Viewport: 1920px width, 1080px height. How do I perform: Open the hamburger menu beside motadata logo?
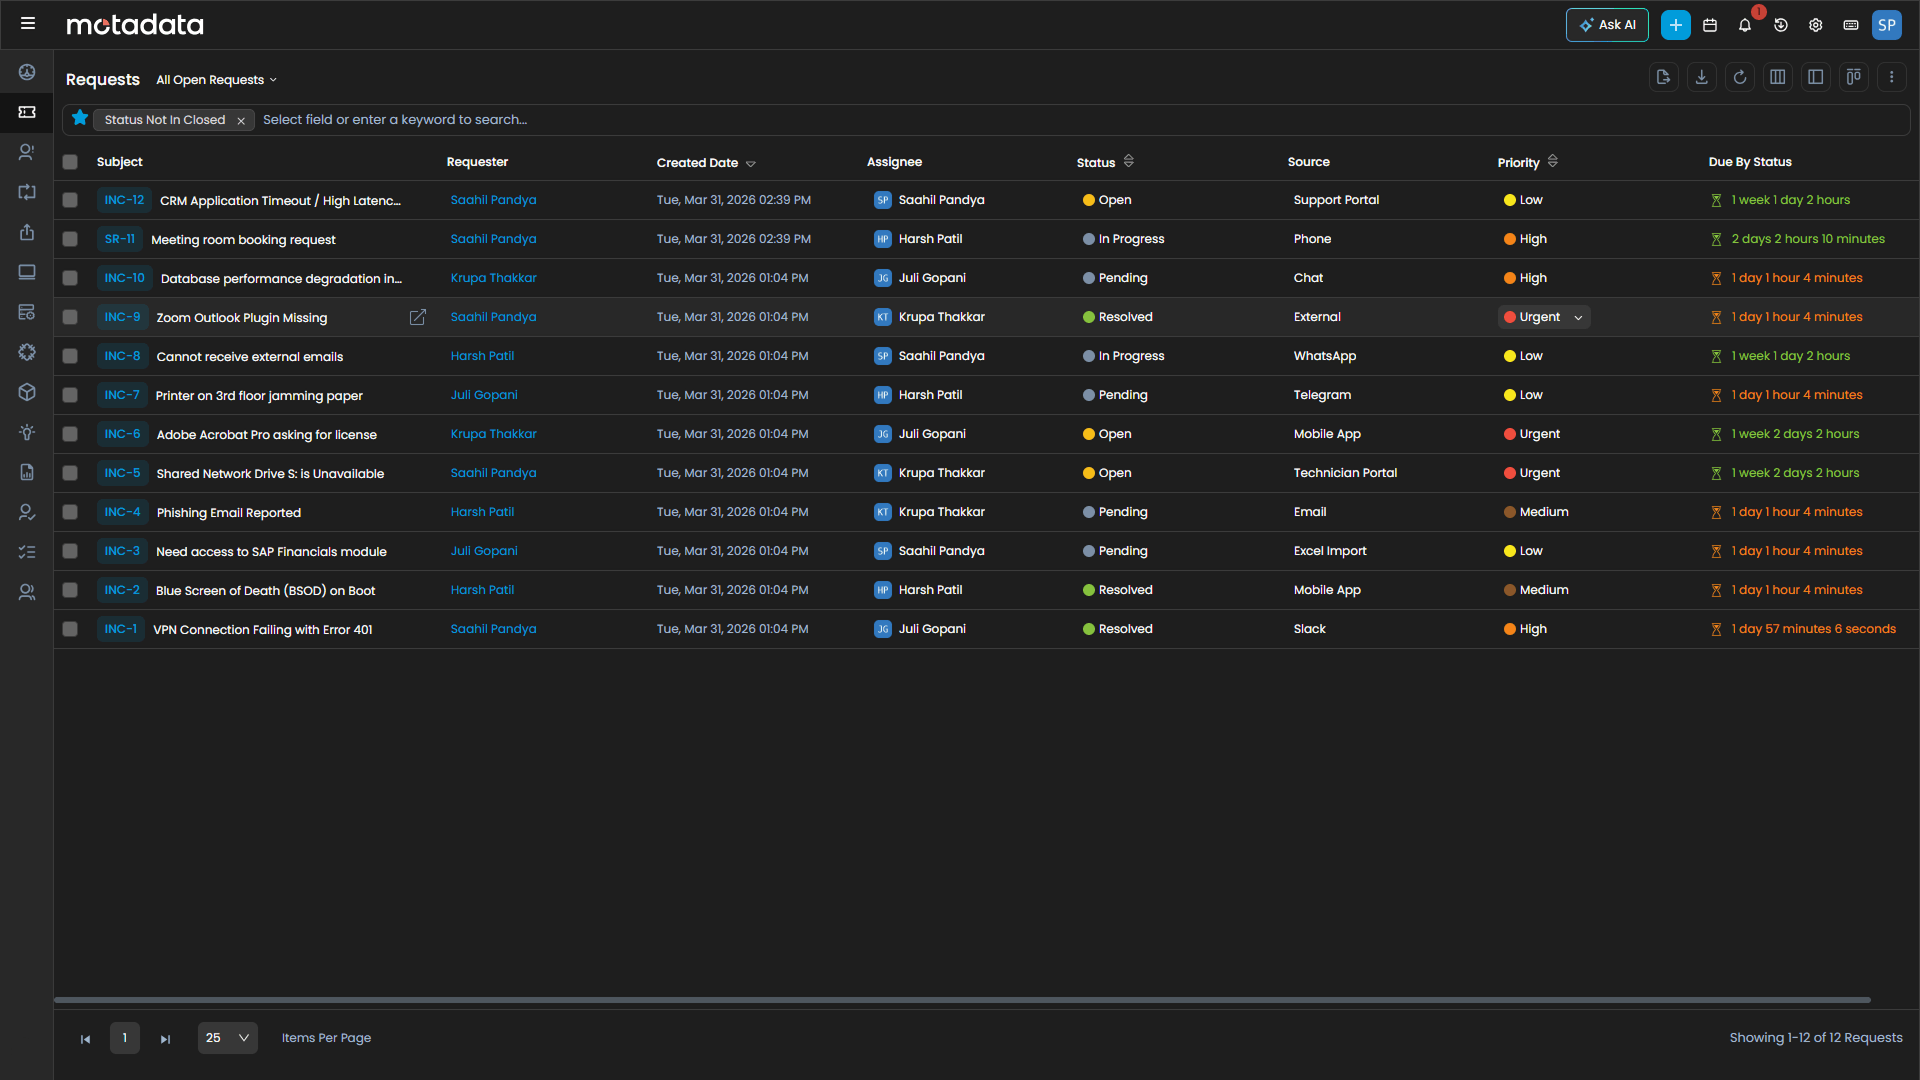click(28, 23)
